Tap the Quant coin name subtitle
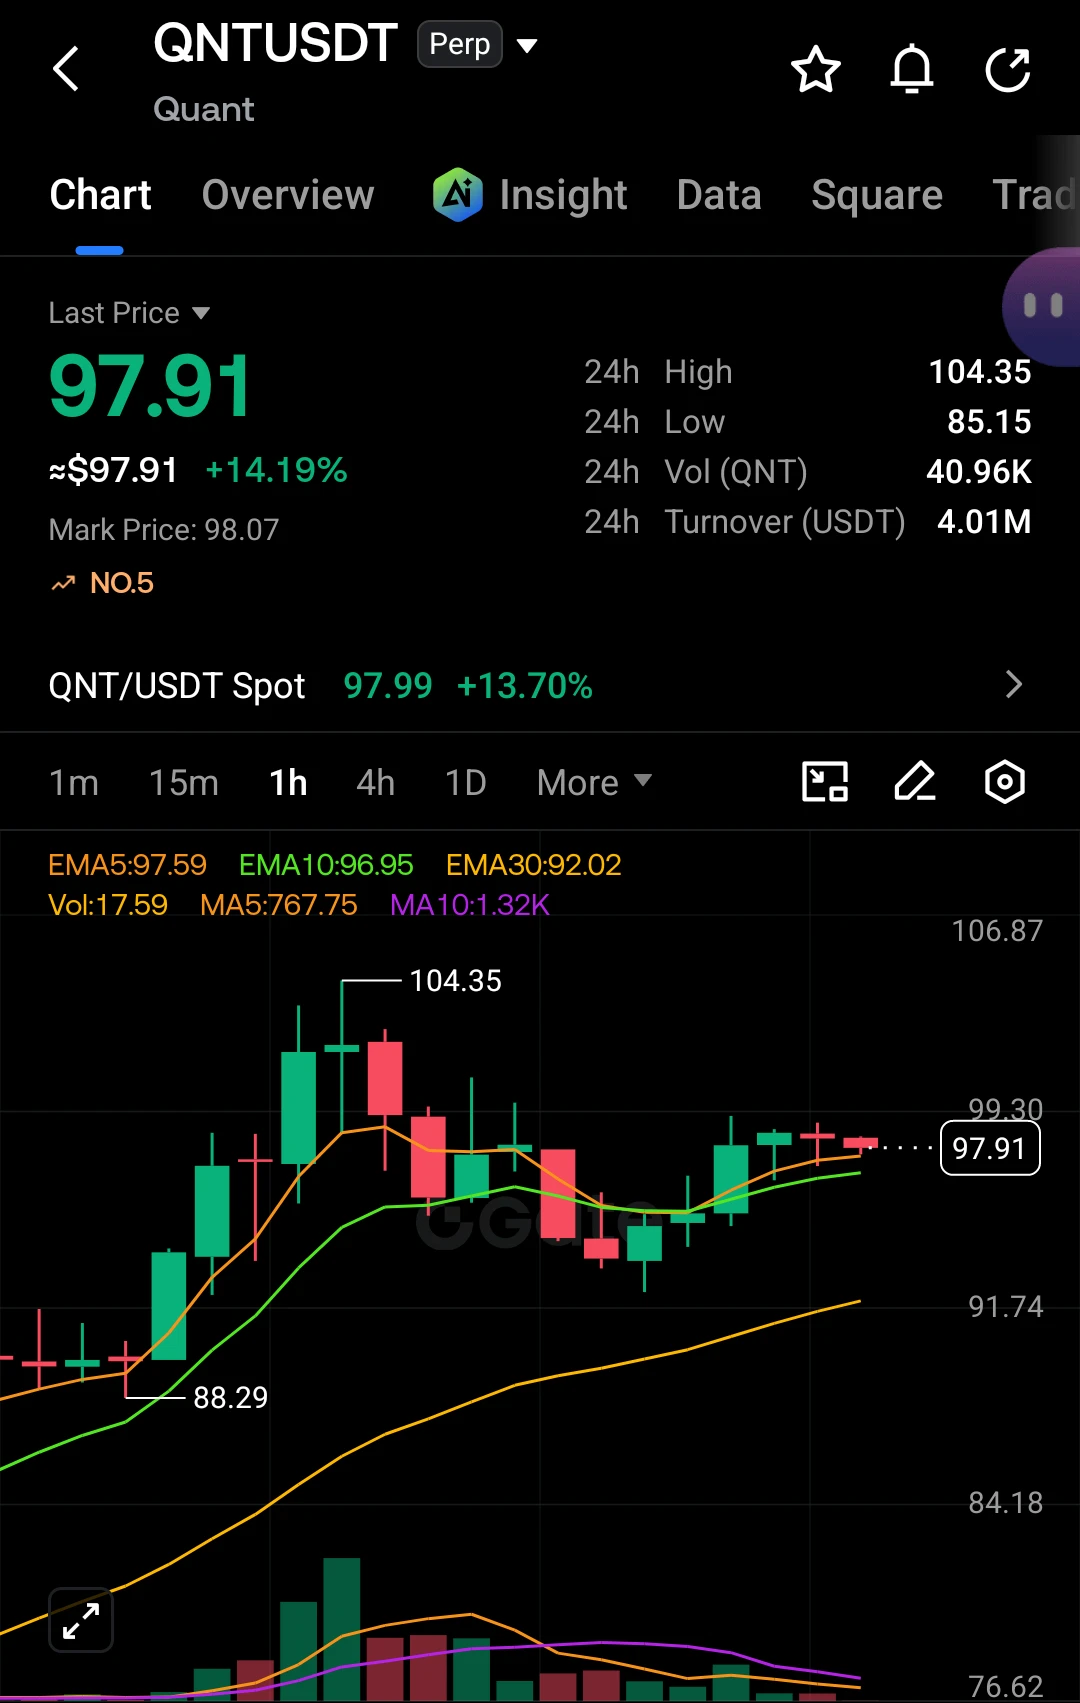 (x=204, y=109)
